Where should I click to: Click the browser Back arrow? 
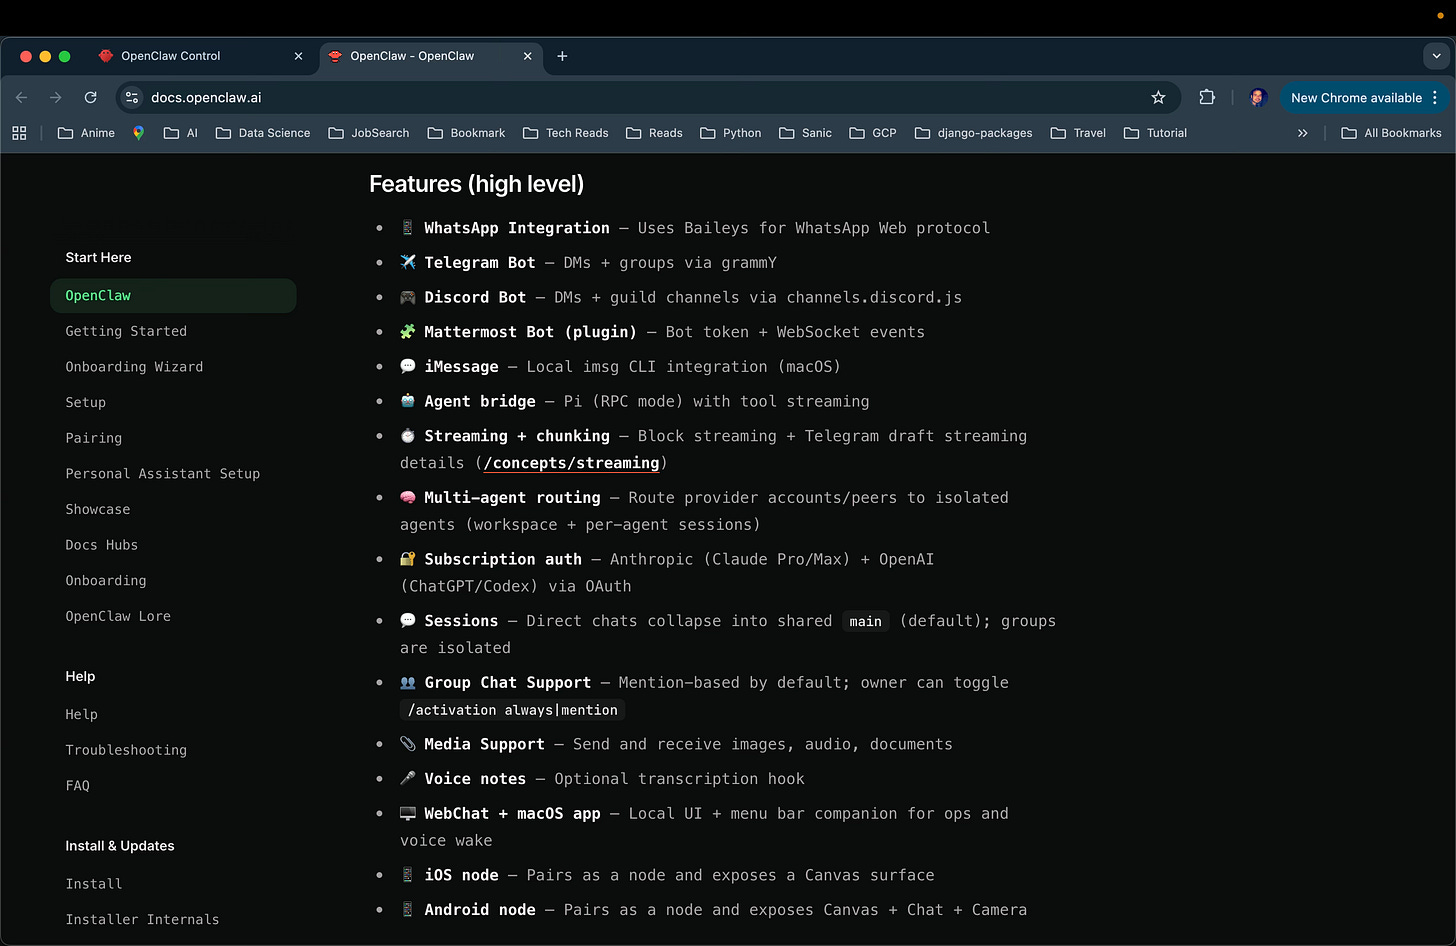coord(22,97)
